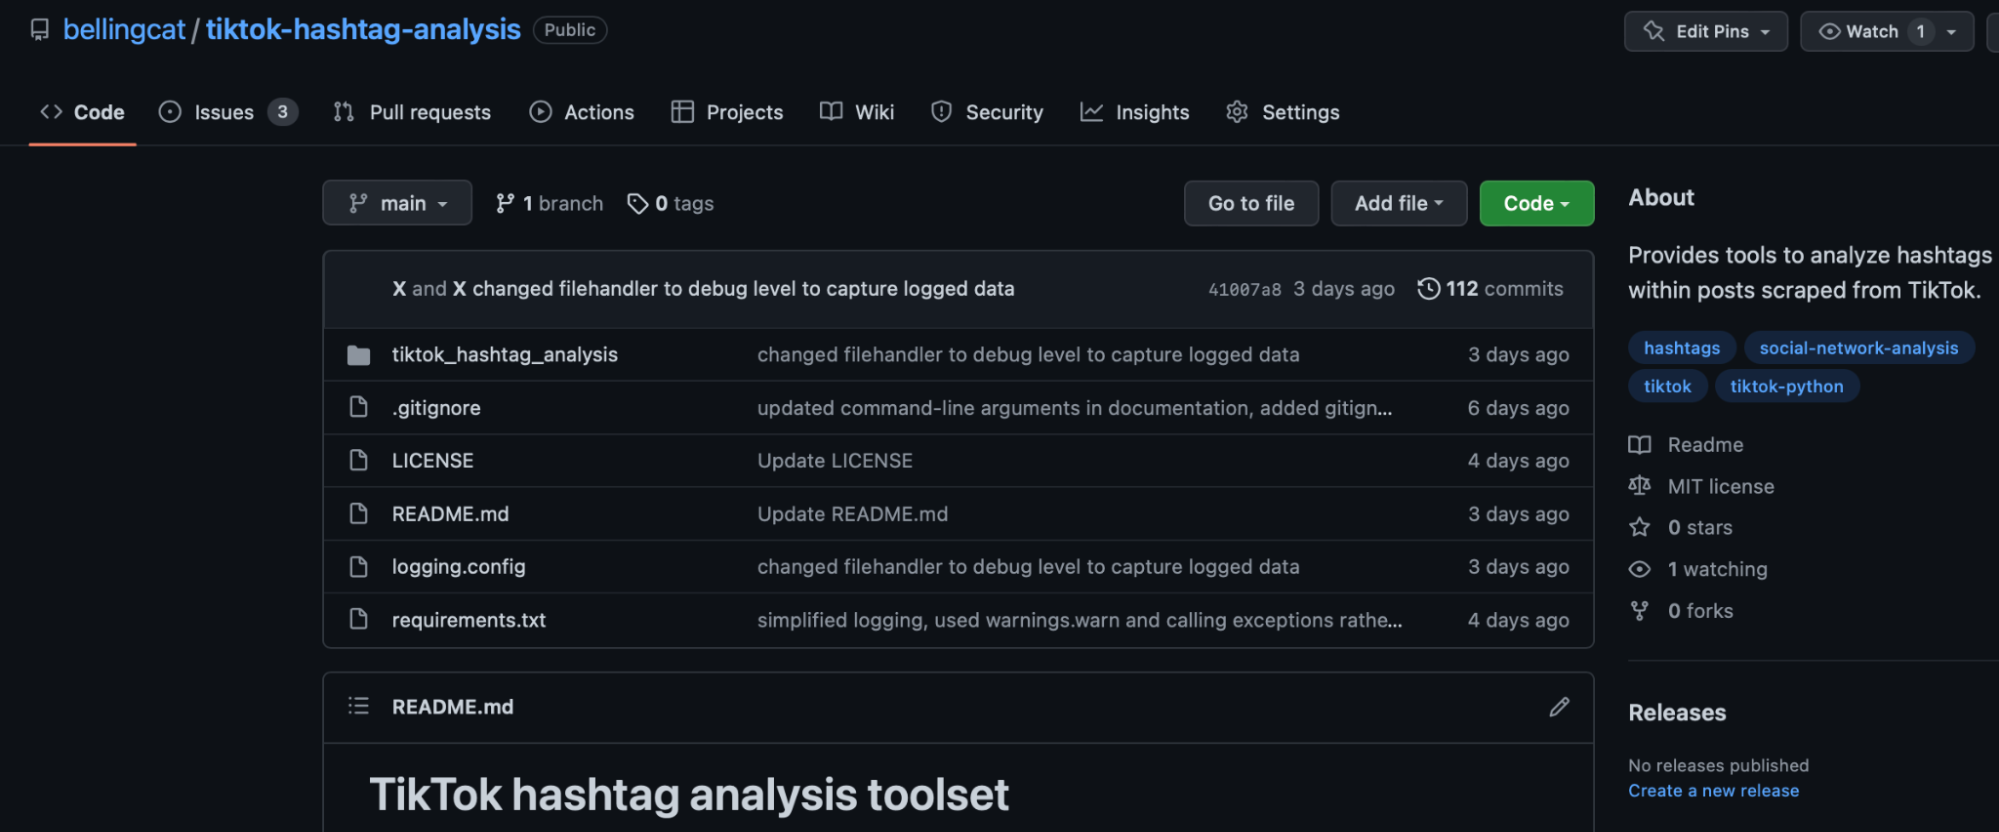Select the social-network-analysis topic tag
Image resolution: width=1999 pixels, height=832 pixels.
(x=1858, y=348)
